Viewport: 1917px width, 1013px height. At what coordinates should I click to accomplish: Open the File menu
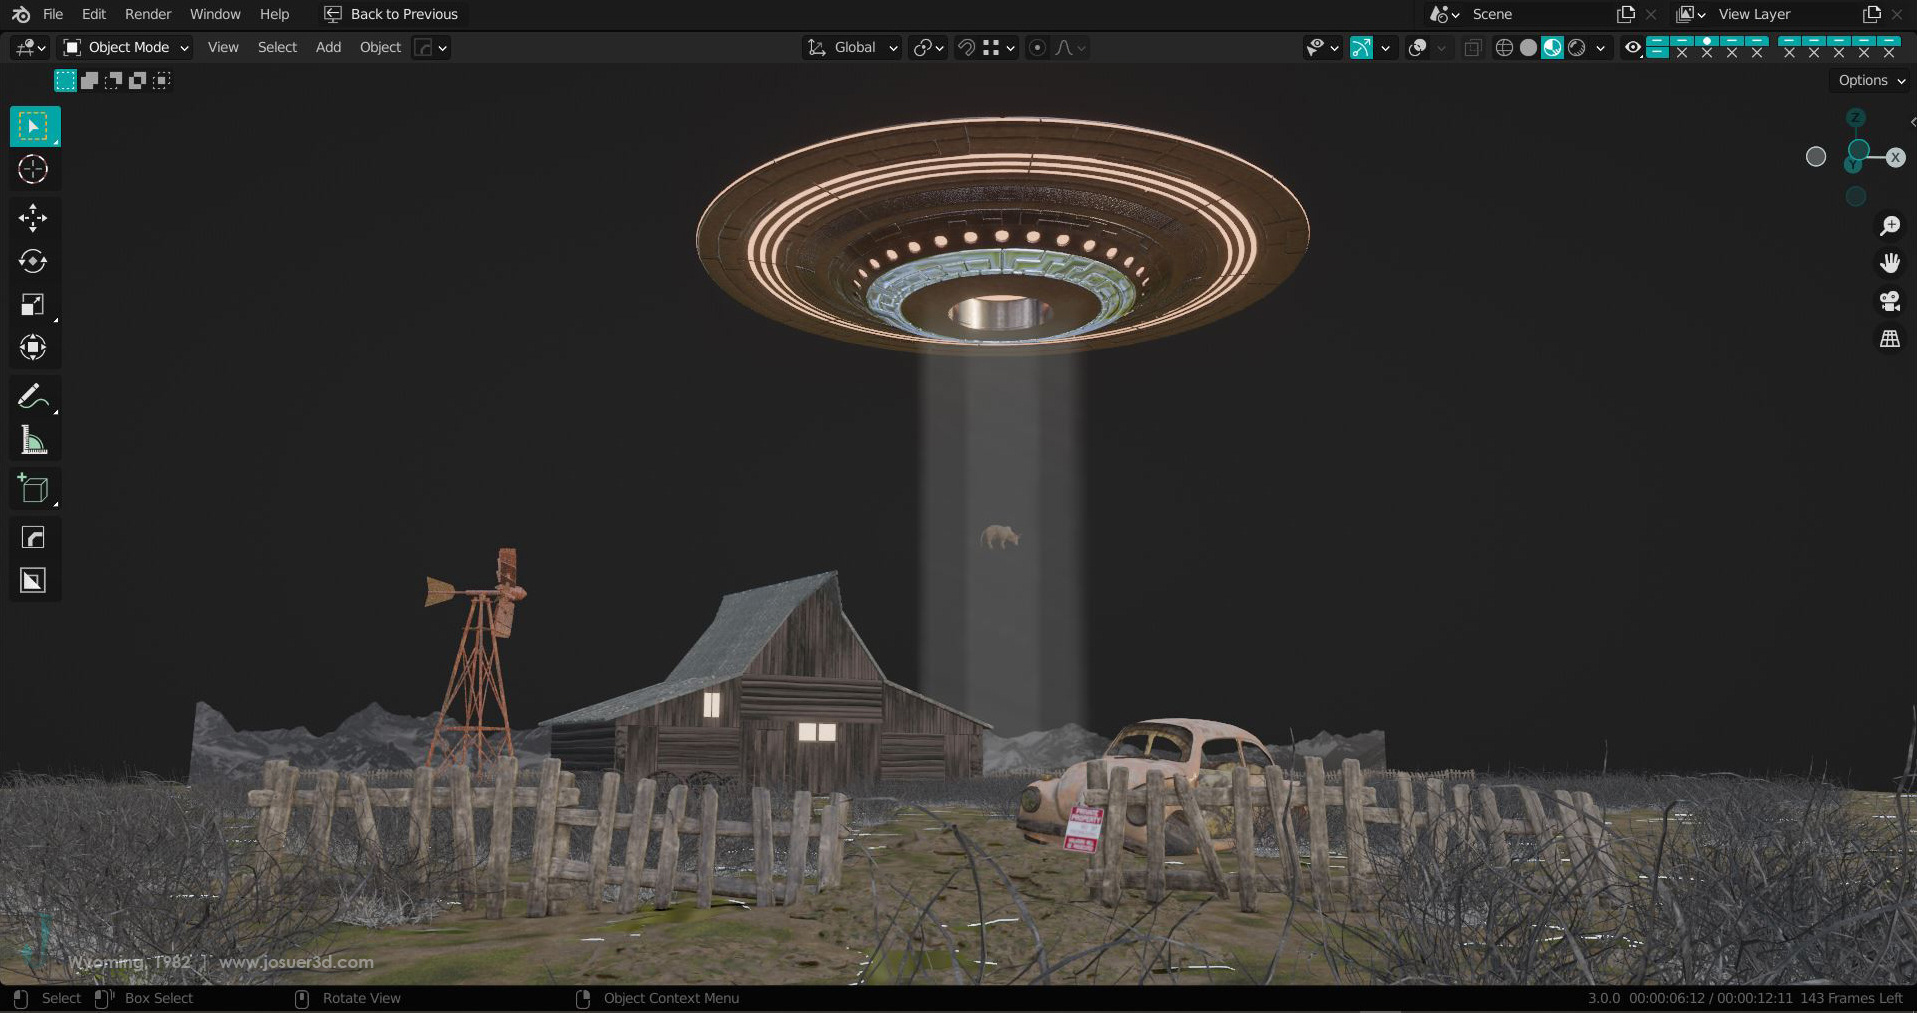[53, 14]
